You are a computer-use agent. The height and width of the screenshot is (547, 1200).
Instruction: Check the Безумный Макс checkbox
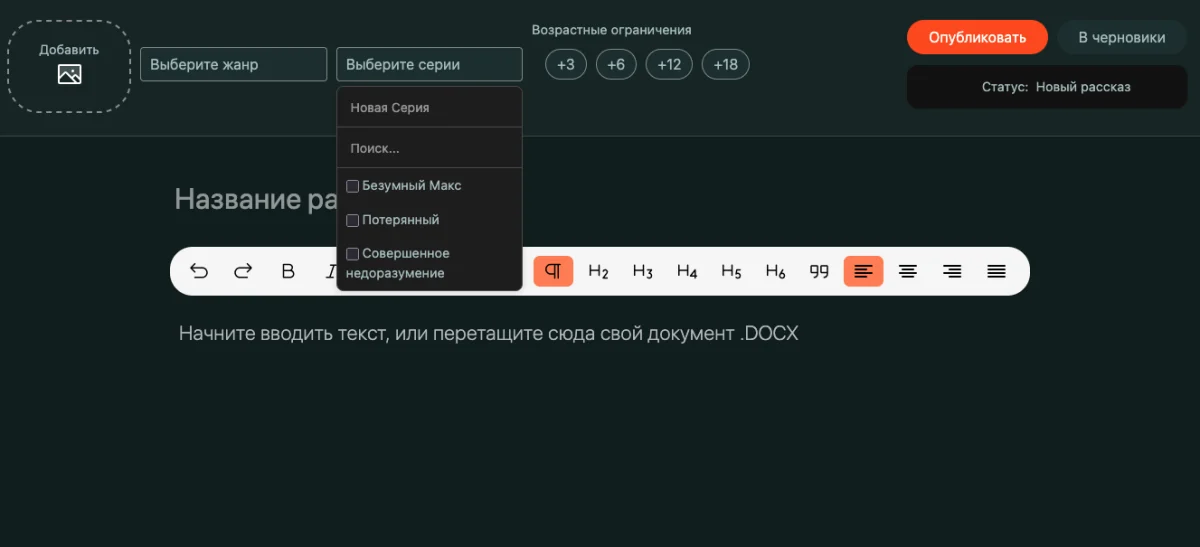[x=353, y=186]
